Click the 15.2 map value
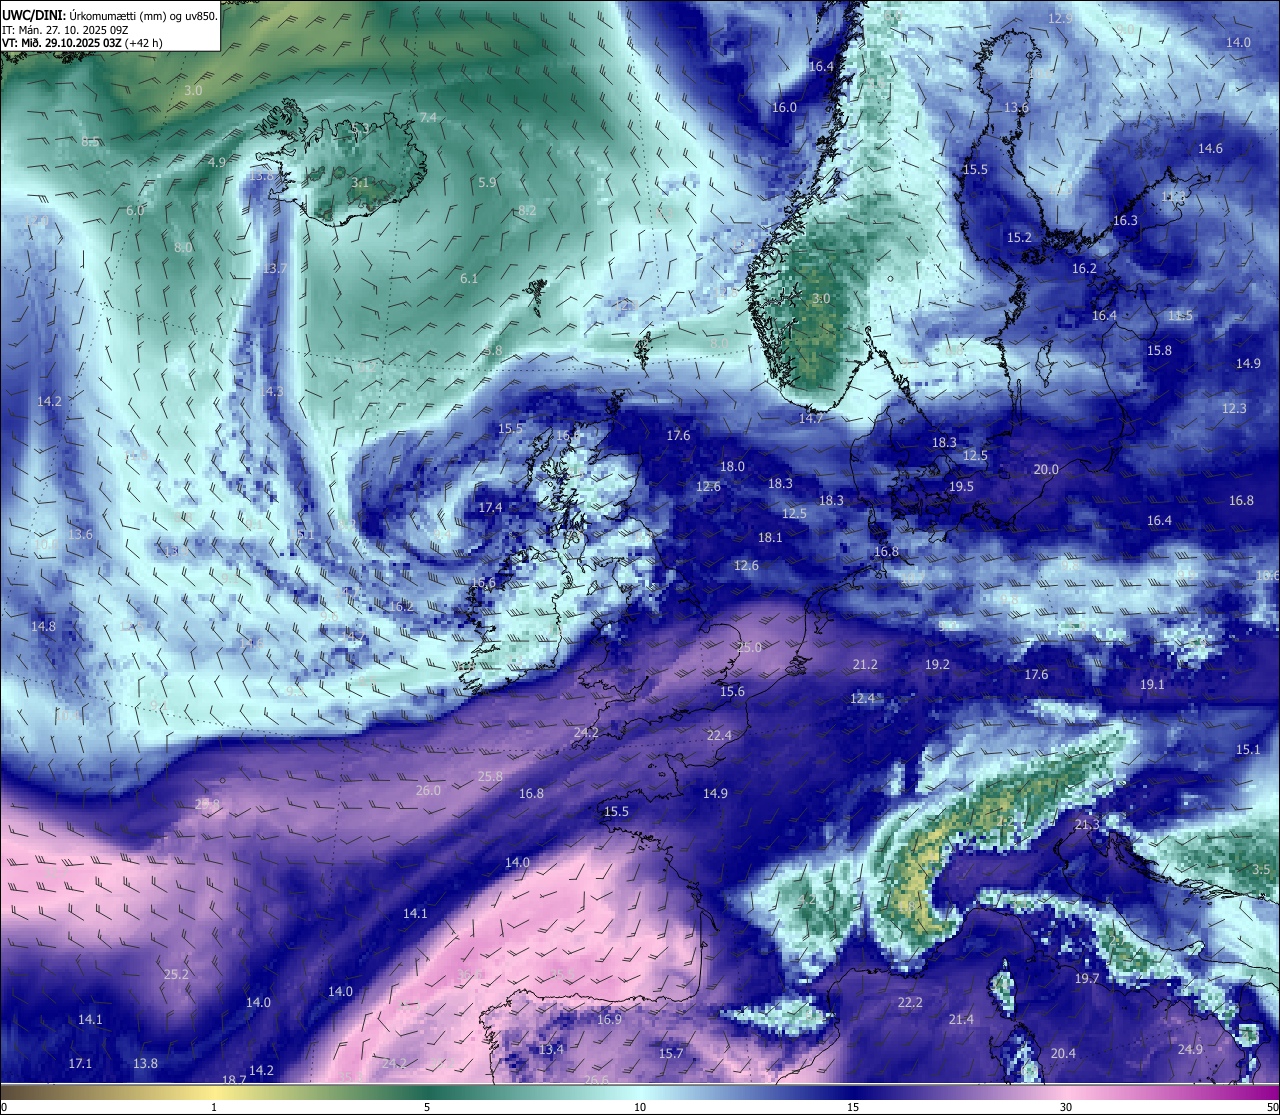This screenshot has width=1280, height=1115. pyautogui.click(x=1019, y=238)
